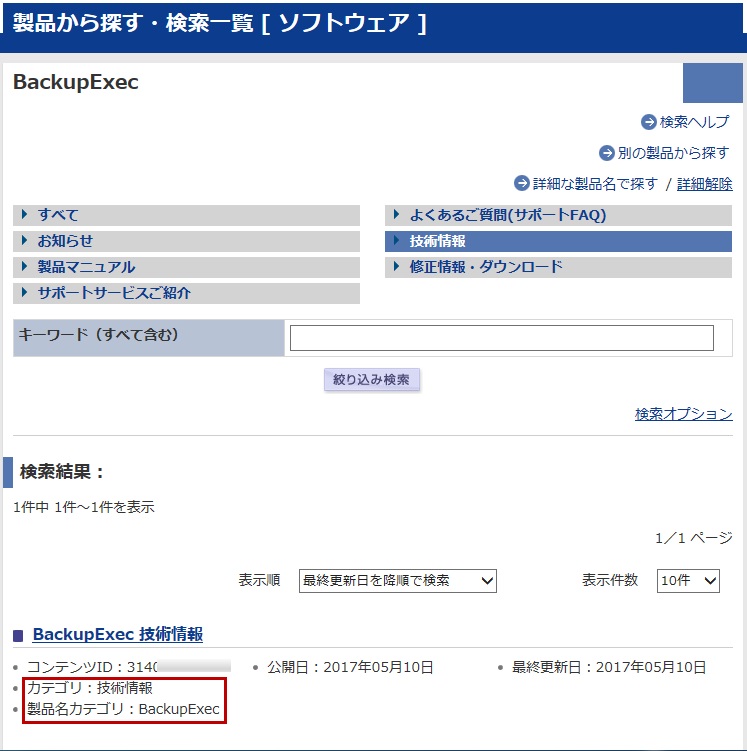Click the カテゴリ：技術情報 text
Screen dimensions: 747x751
click(90, 688)
